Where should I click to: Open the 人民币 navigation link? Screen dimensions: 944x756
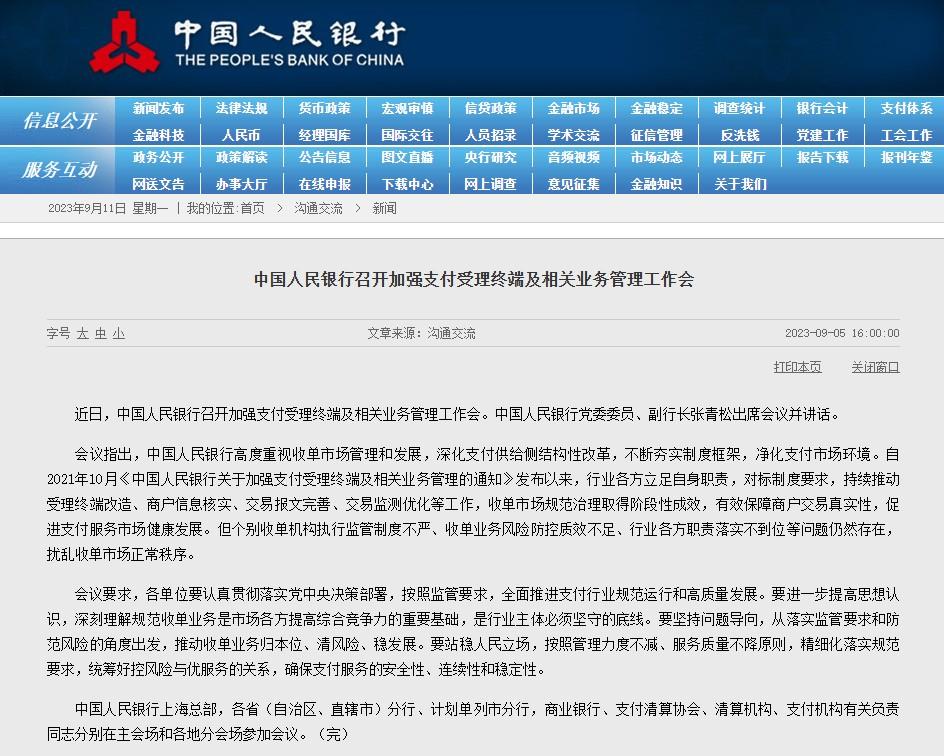[x=241, y=135]
